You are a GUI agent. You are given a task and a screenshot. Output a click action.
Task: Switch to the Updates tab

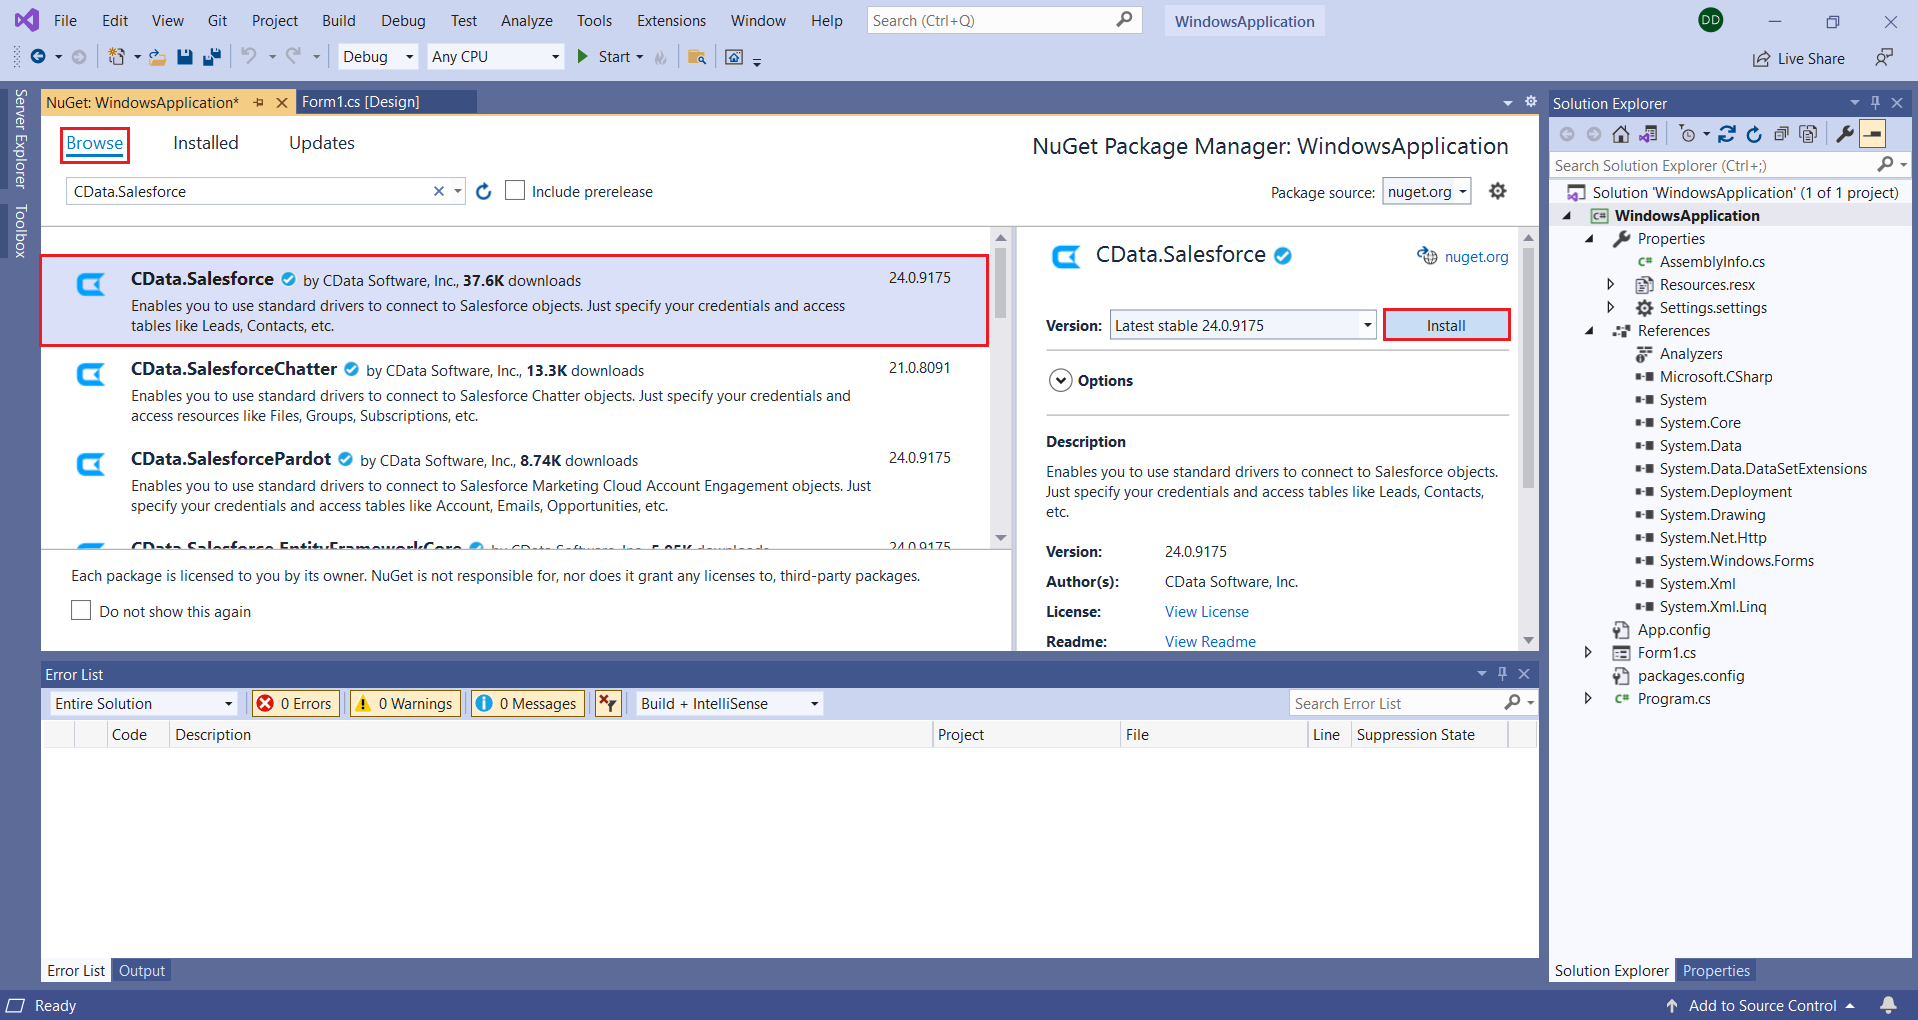click(322, 143)
